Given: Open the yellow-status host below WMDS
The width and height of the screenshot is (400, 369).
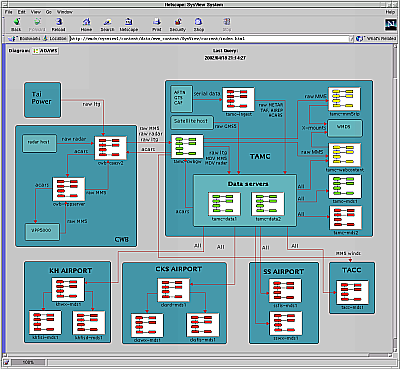Looking at the screenshot, I should point(345,155).
